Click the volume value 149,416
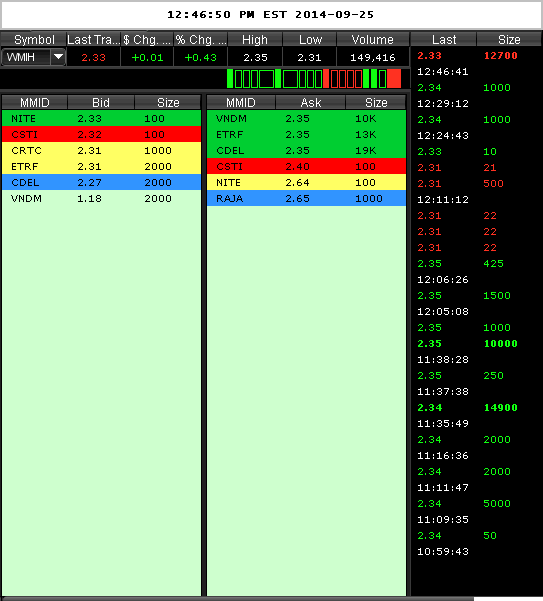The image size is (543, 601). [x=372, y=57]
